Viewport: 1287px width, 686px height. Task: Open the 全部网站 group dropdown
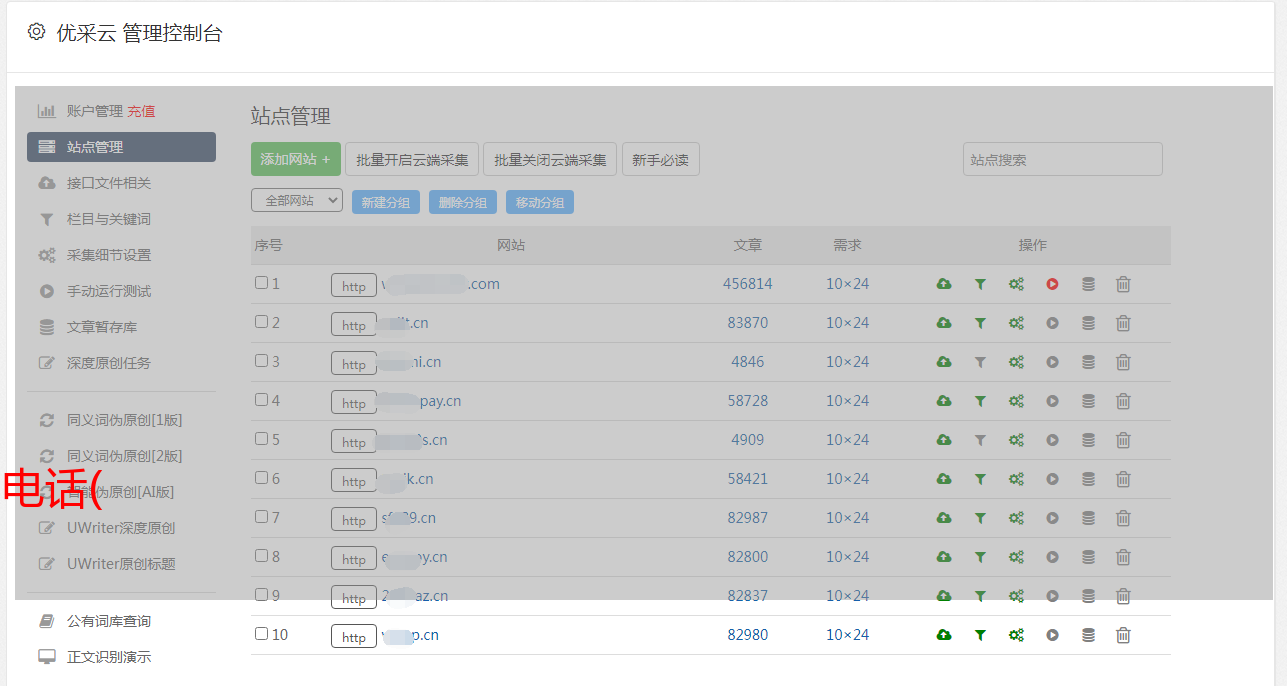296,201
